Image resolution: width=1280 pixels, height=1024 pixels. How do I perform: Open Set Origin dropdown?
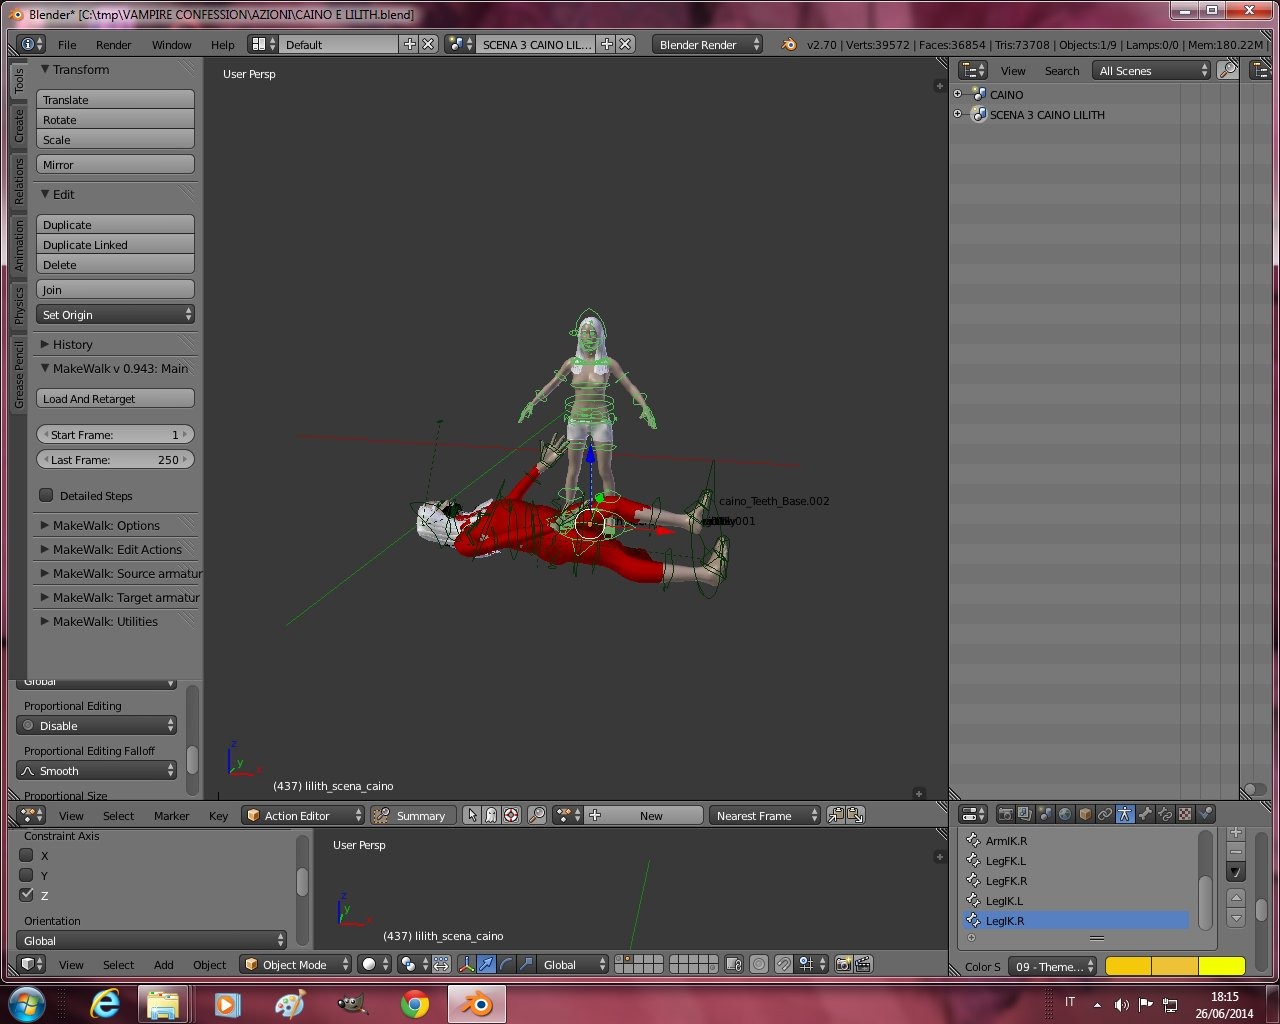(116, 314)
